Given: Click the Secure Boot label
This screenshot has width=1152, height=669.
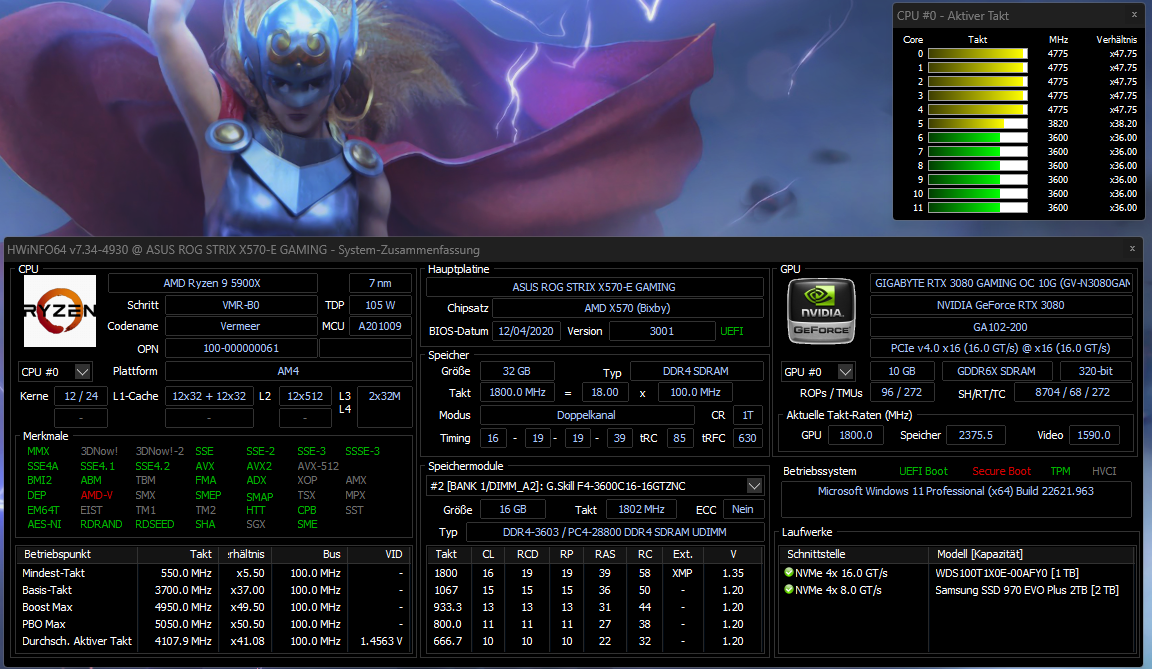Looking at the screenshot, I should click(x=1001, y=471).
